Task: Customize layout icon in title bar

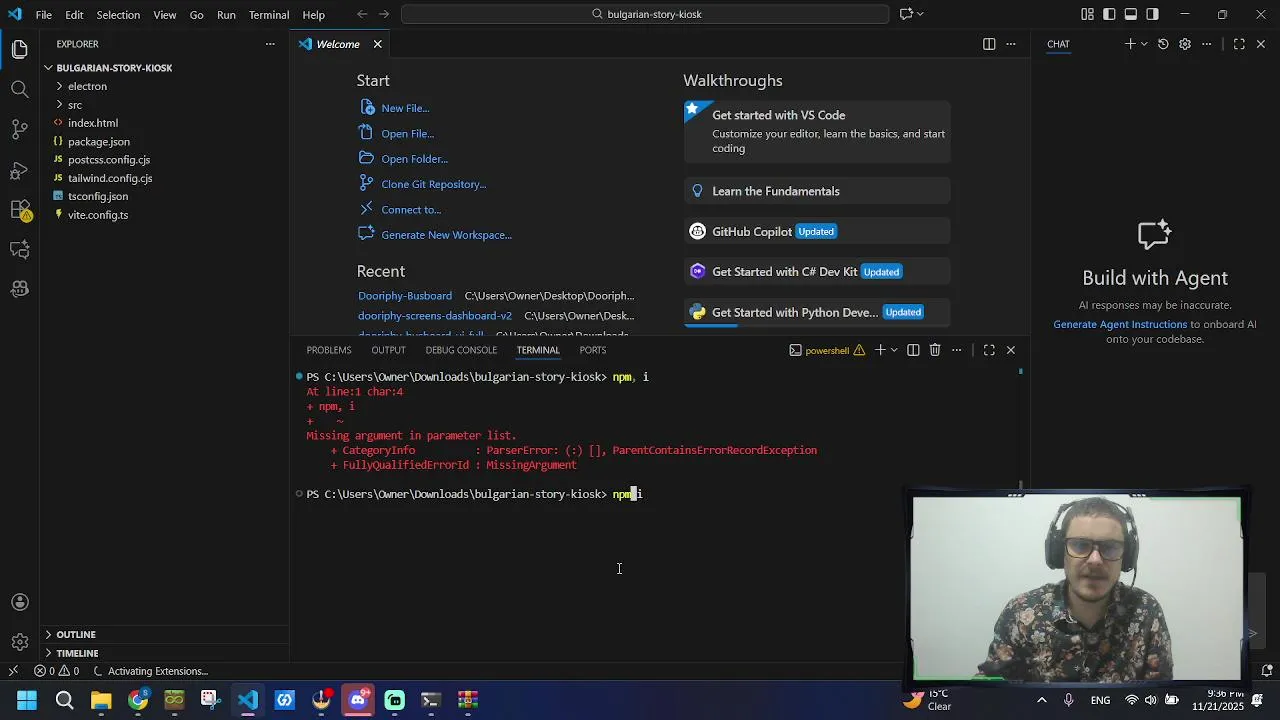Action: (1087, 14)
